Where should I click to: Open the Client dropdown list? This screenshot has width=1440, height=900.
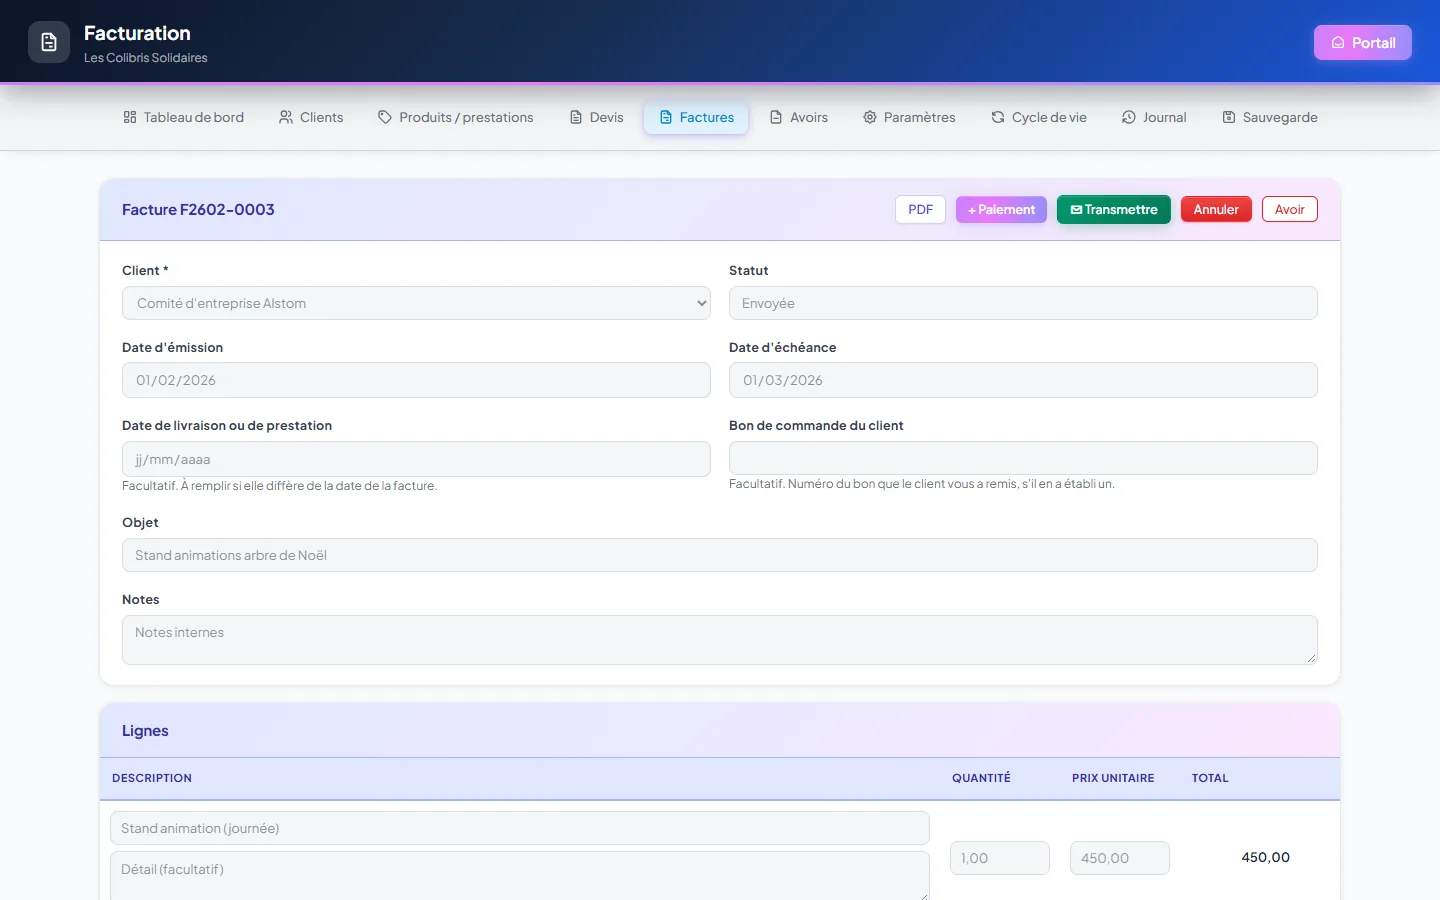416,303
